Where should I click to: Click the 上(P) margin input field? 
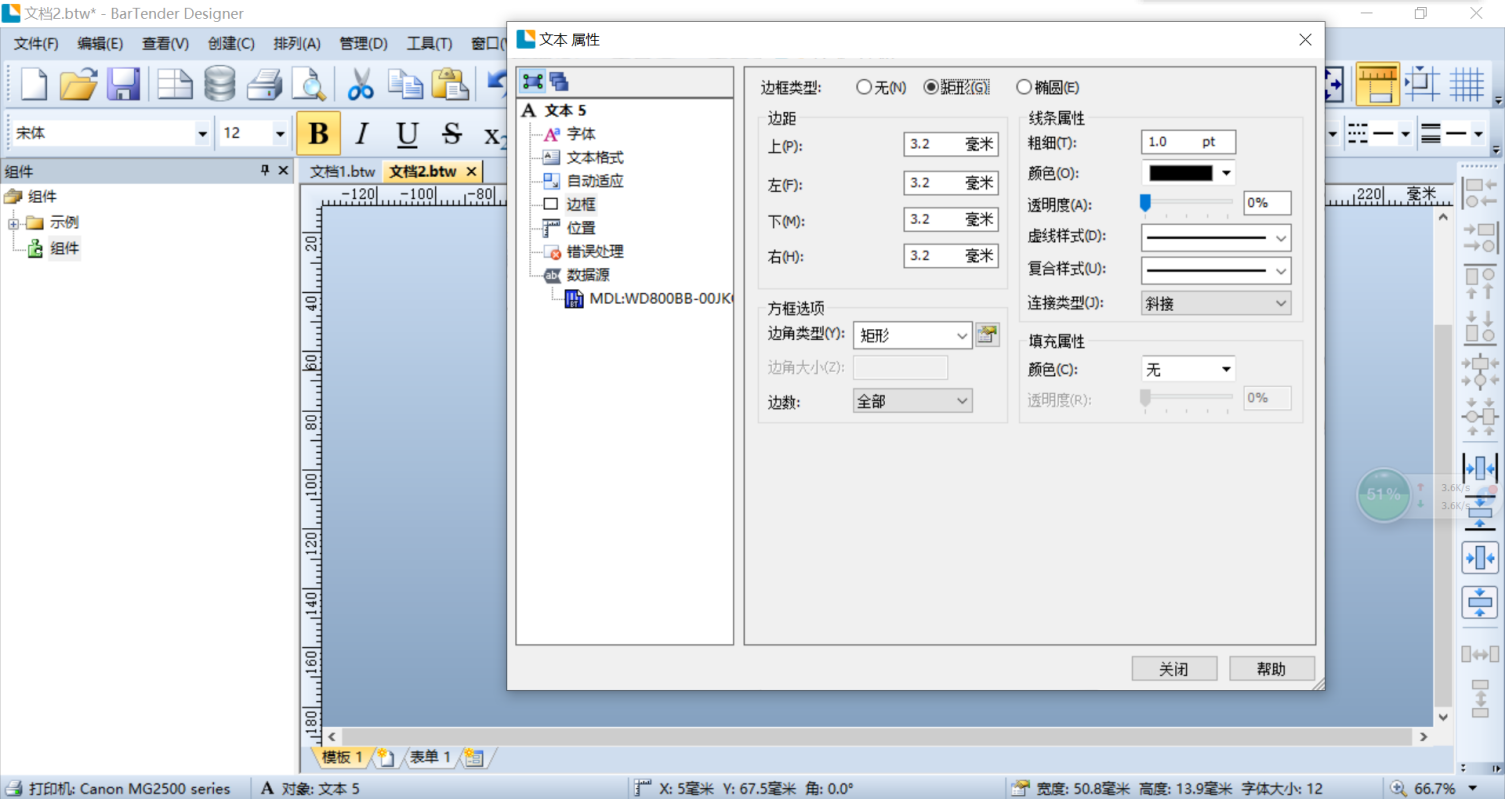[x=950, y=144]
